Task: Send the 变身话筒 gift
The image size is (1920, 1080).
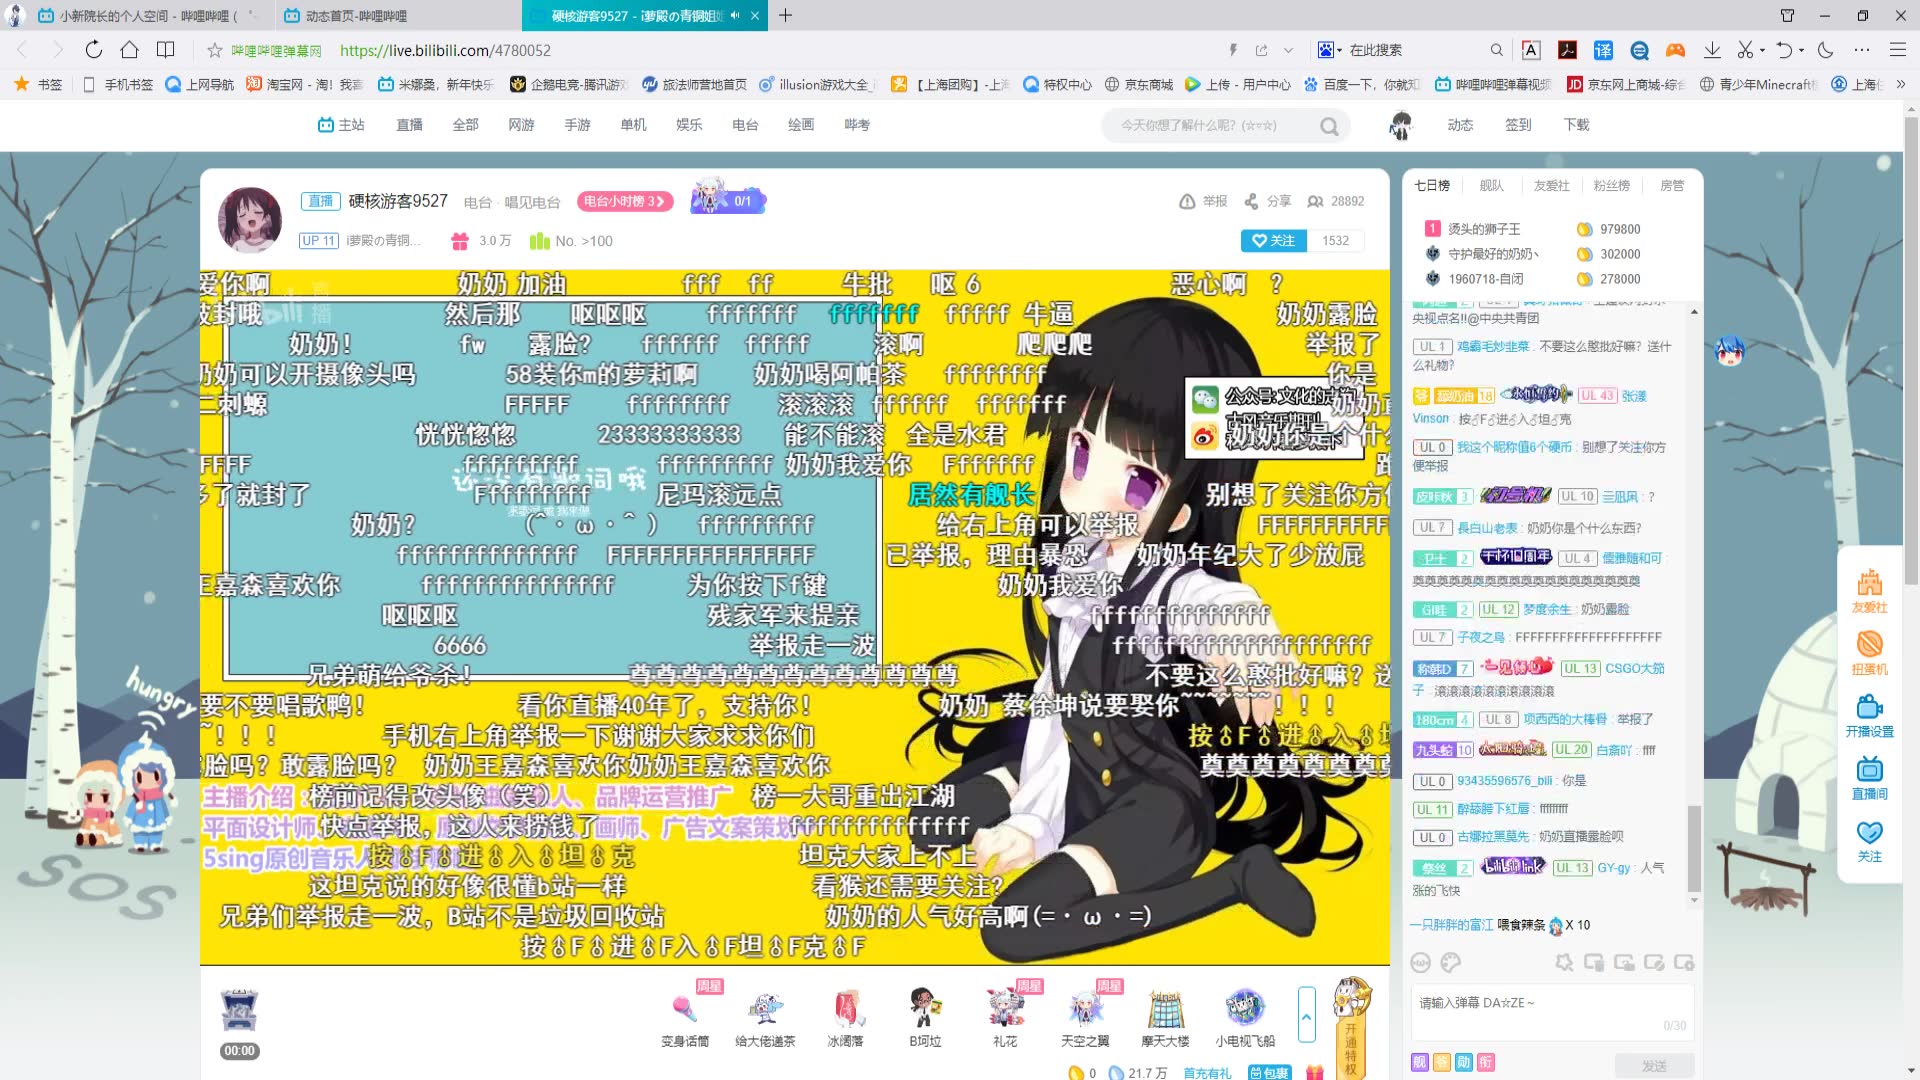Action: [x=685, y=1016]
